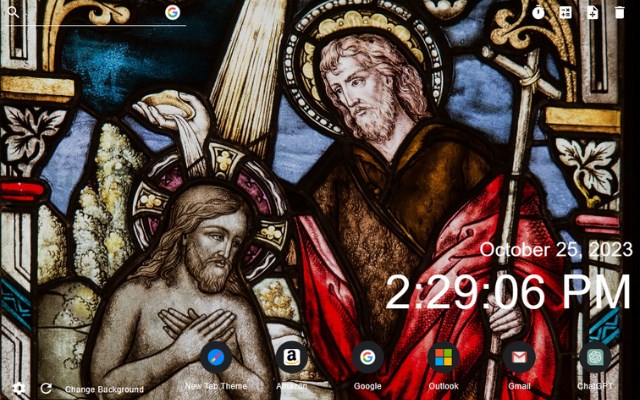
Task: Open the calculator tool
Action: click(x=565, y=13)
